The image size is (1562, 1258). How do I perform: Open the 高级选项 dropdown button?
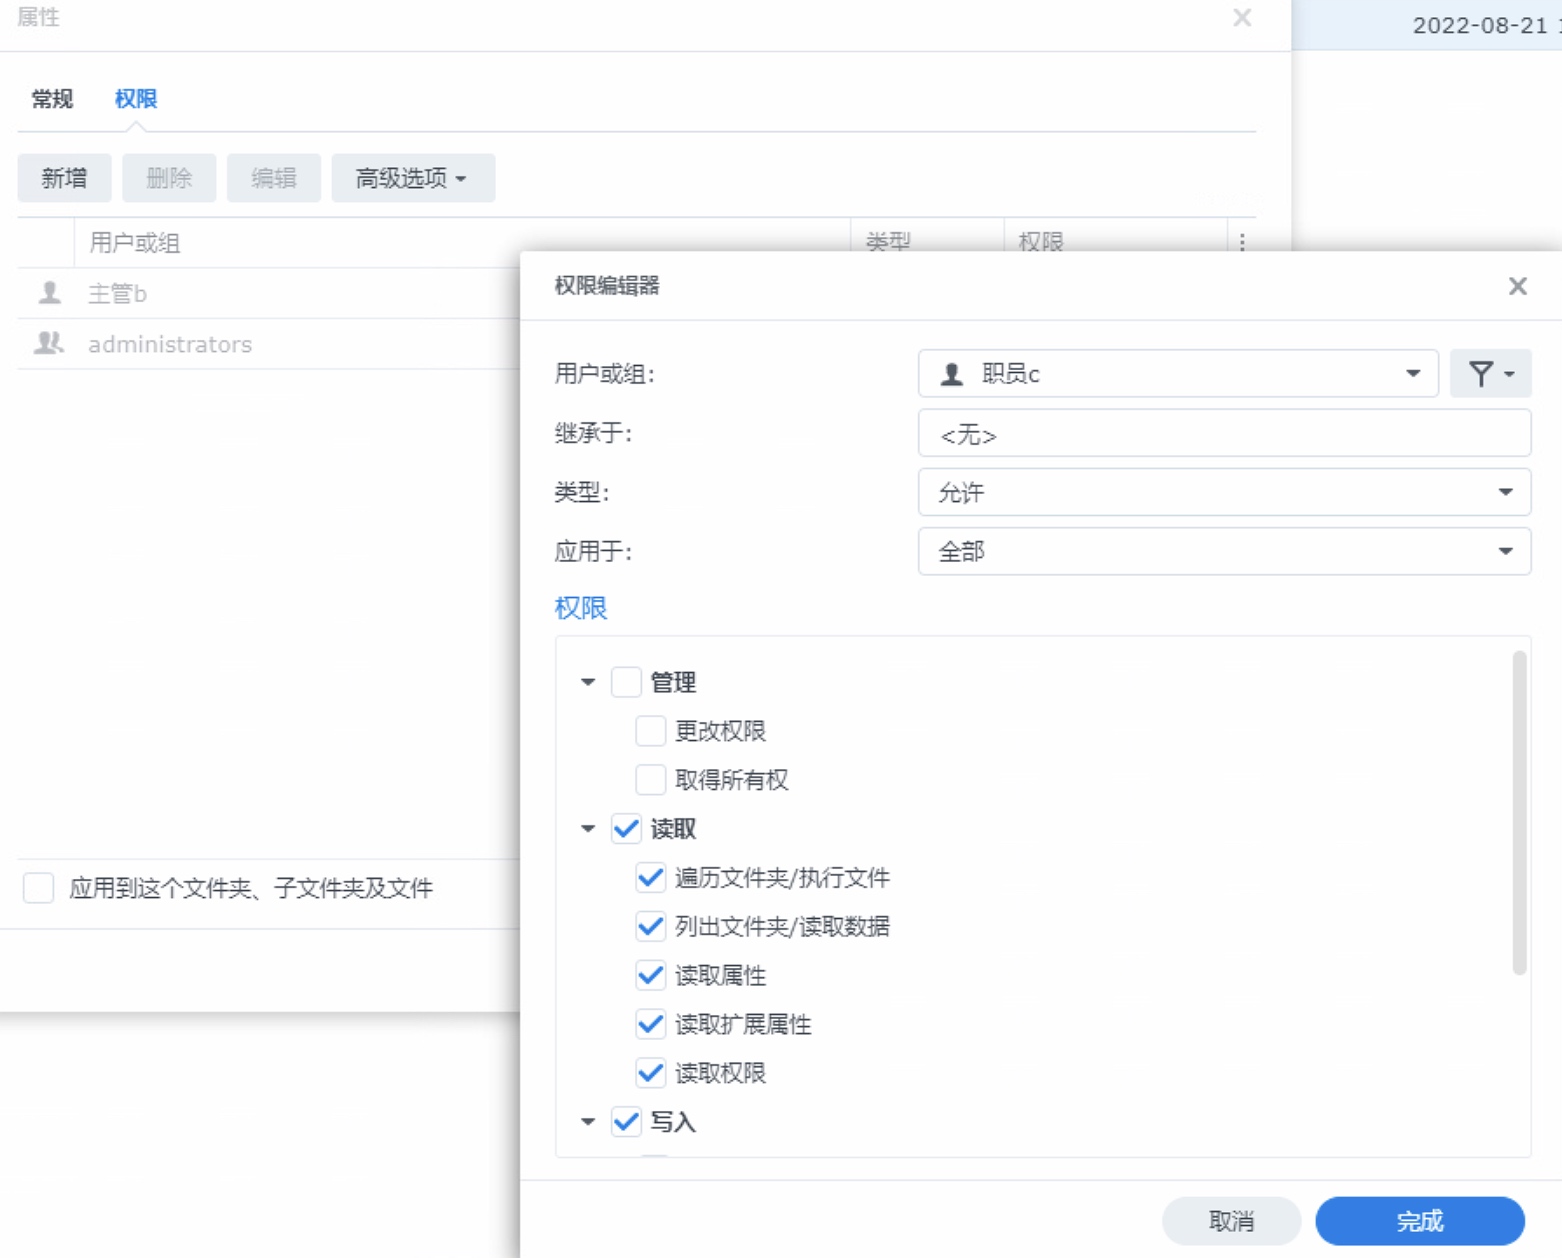[413, 178]
